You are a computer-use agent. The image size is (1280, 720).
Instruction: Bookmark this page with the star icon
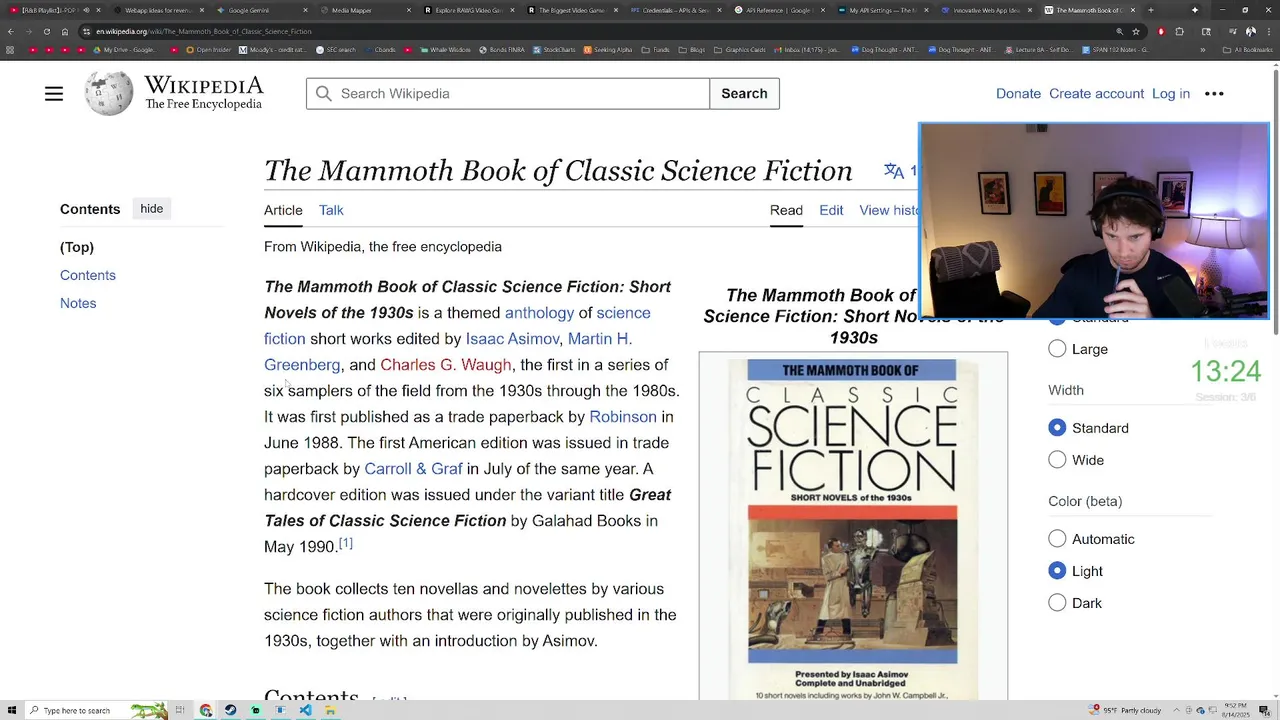click(x=1136, y=31)
